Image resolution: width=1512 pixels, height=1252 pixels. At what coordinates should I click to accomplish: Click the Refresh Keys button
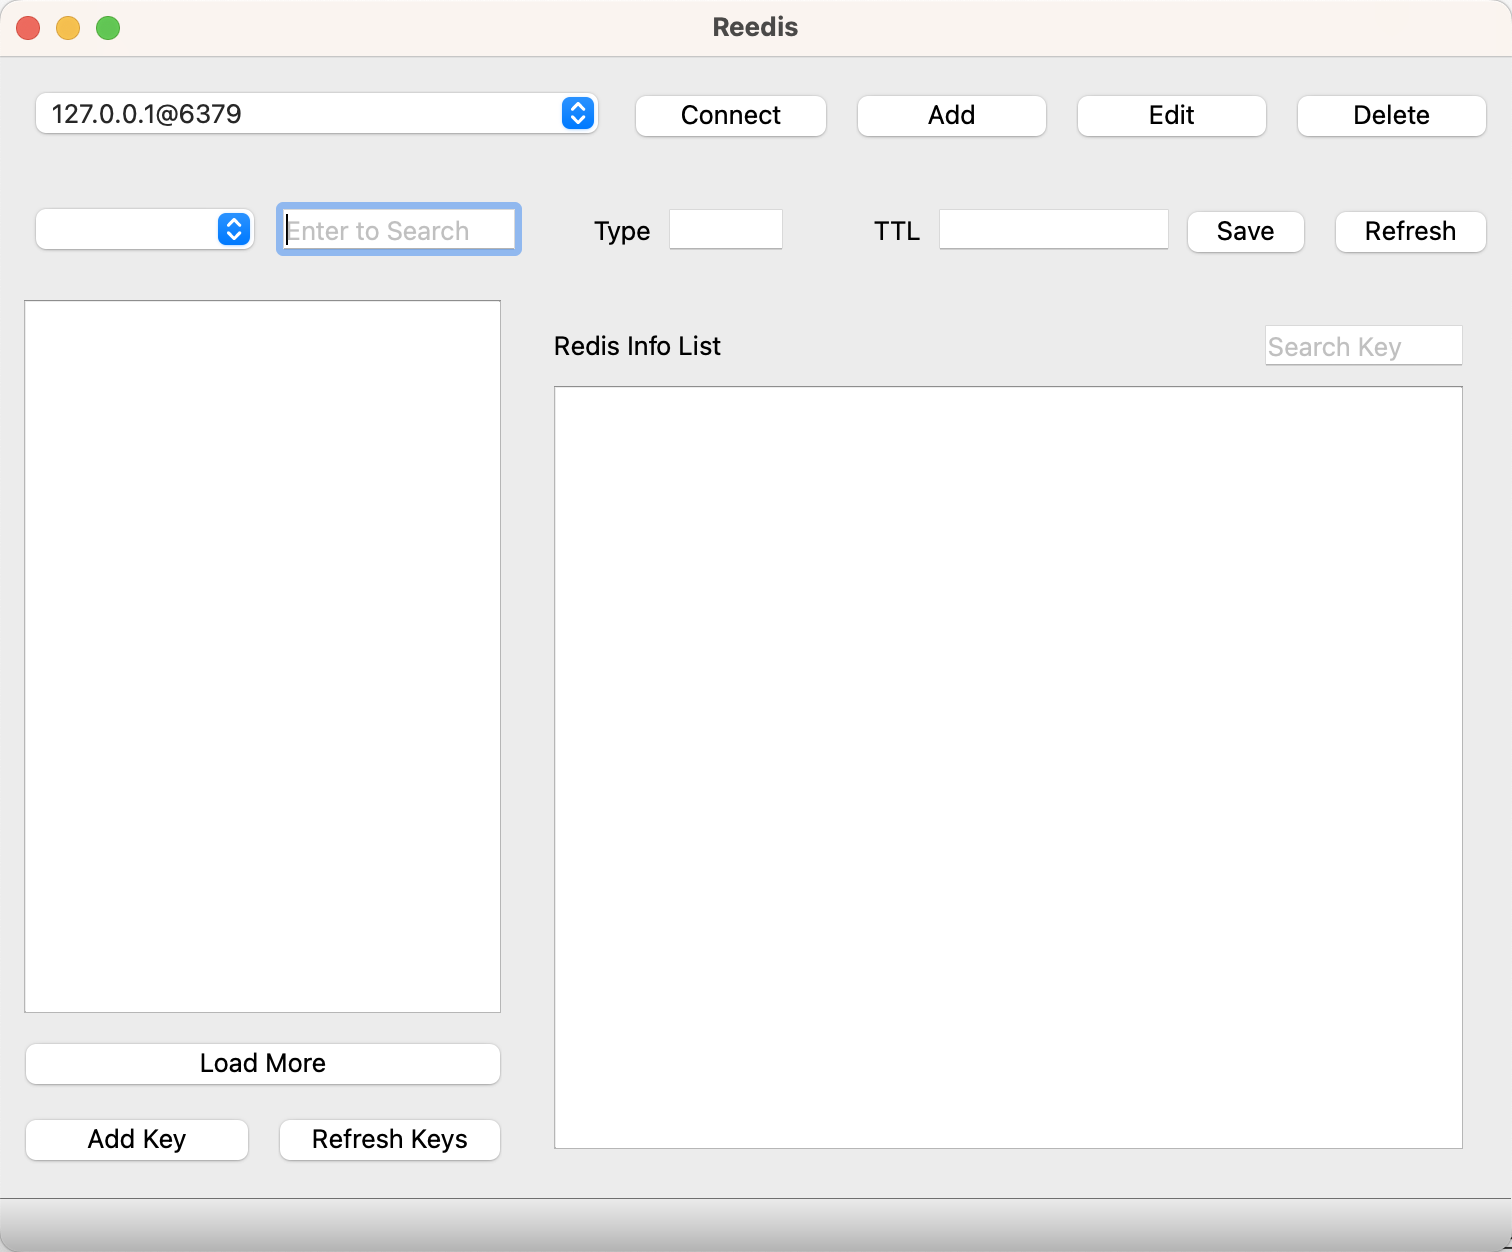(x=389, y=1139)
